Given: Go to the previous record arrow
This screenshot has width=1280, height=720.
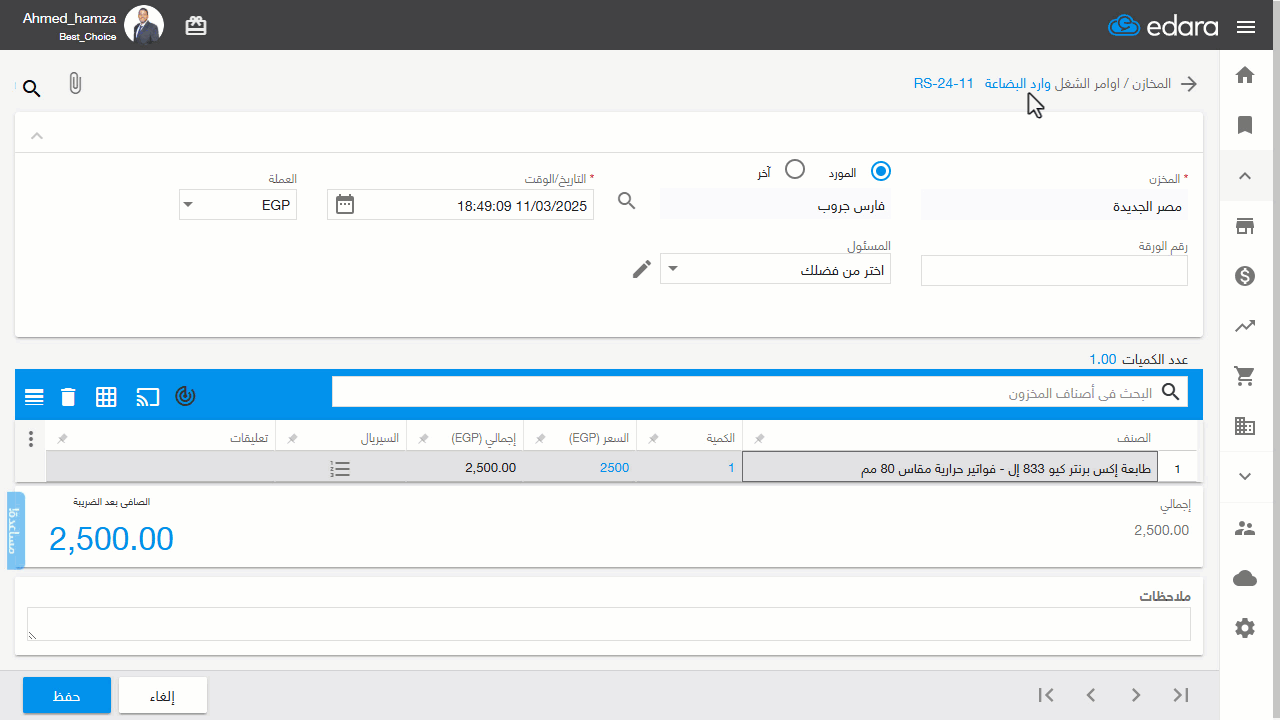Looking at the screenshot, I should 1091,695.
